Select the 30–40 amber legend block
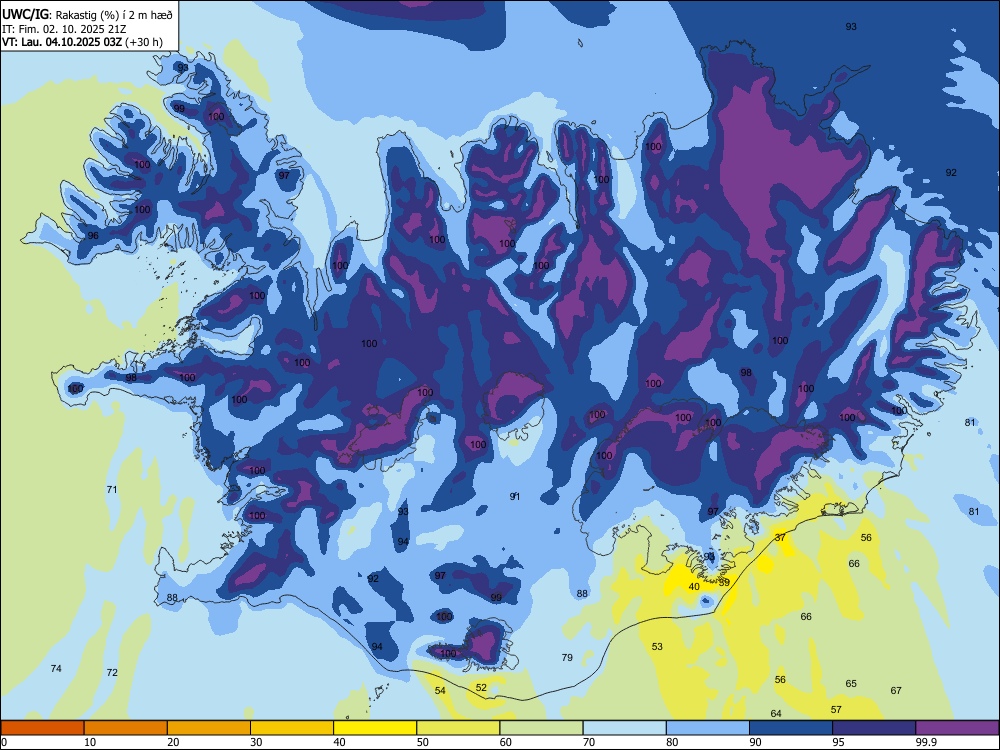 [x=292, y=728]
